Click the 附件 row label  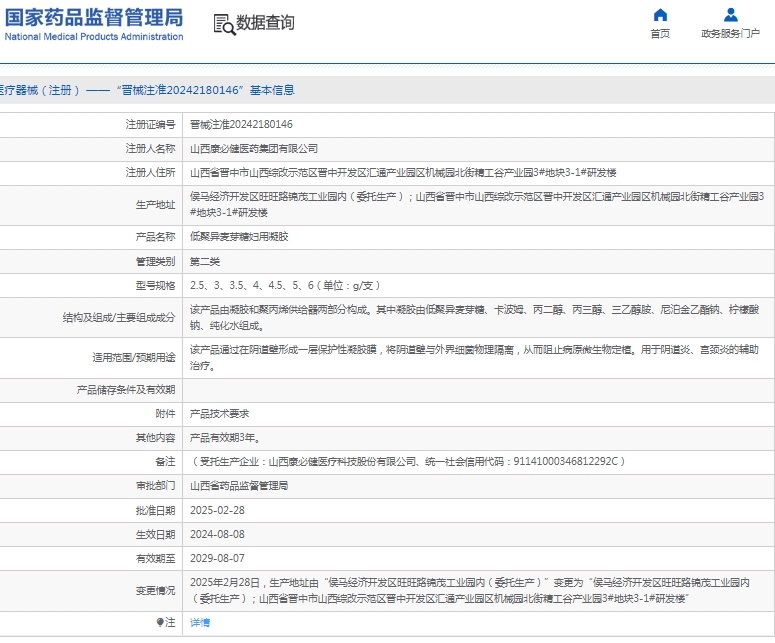tap(165, 414)
